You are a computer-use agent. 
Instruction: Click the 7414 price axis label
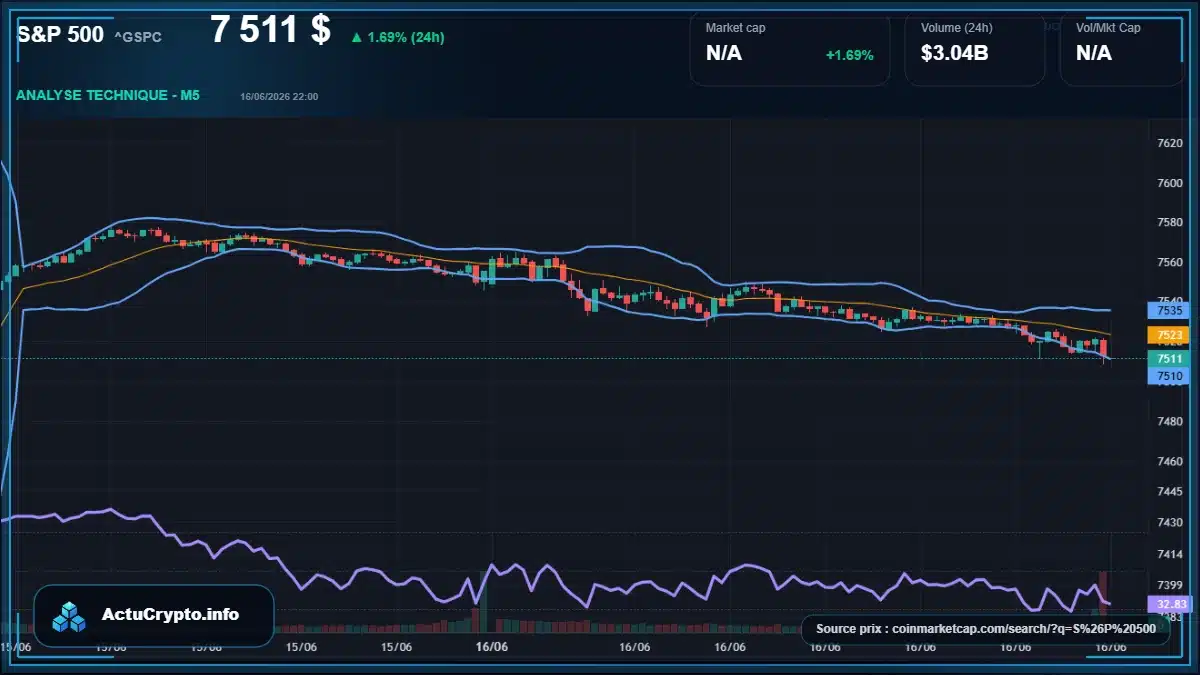1169,554
